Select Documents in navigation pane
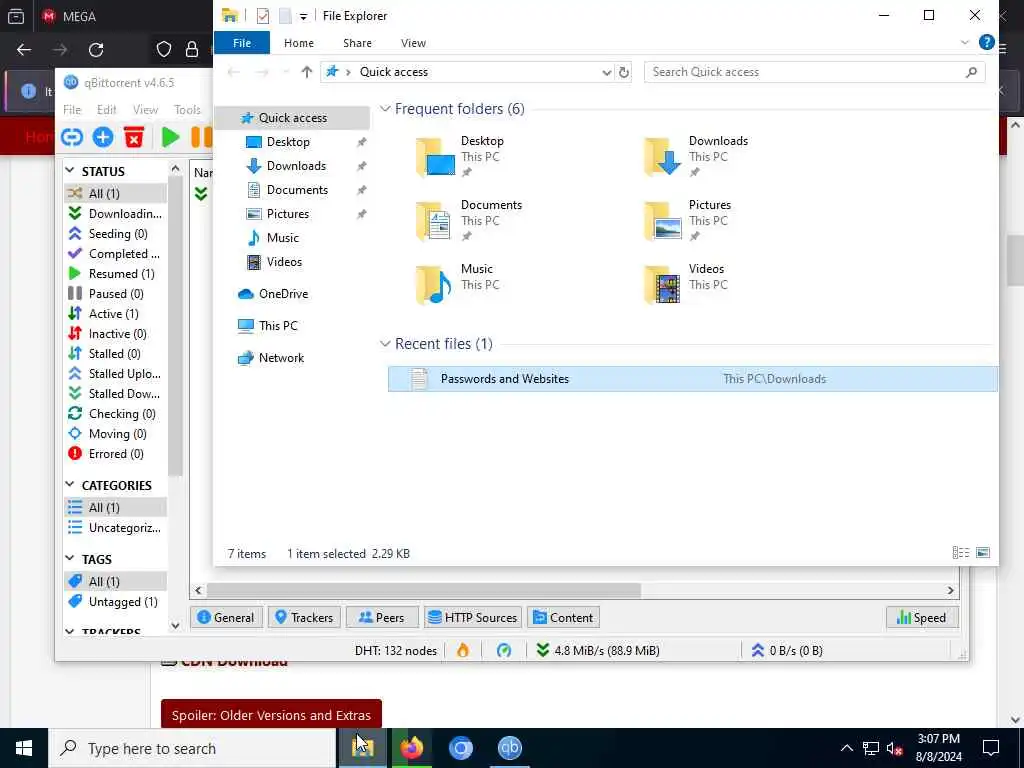Image resolution: width=1024 pixels, height=768 pixels. click(x=297, y=190)
